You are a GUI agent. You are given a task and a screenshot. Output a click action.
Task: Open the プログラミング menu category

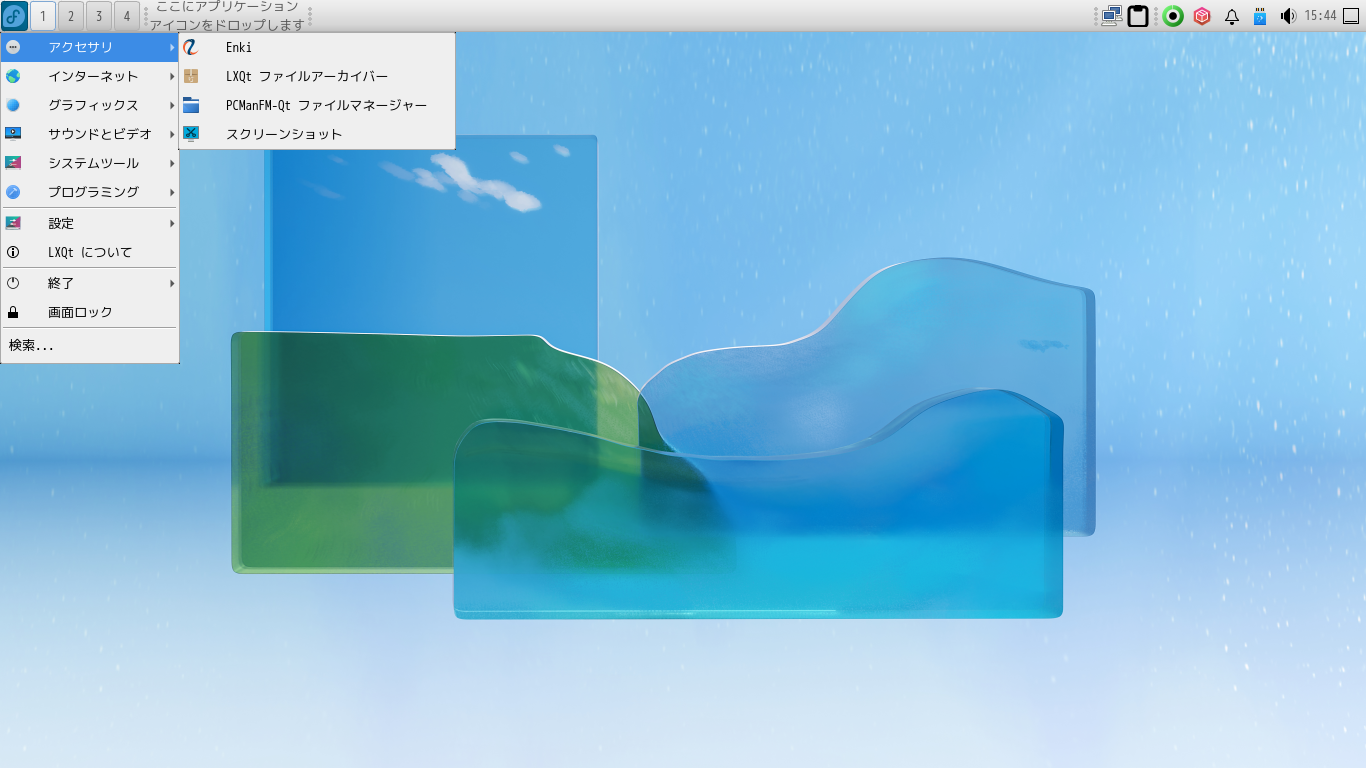pos(90,192)
